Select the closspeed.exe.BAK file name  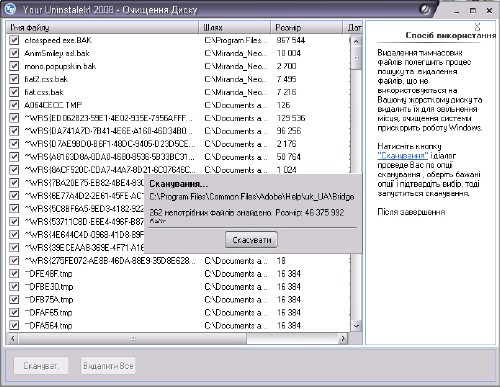tap(58, 40)
